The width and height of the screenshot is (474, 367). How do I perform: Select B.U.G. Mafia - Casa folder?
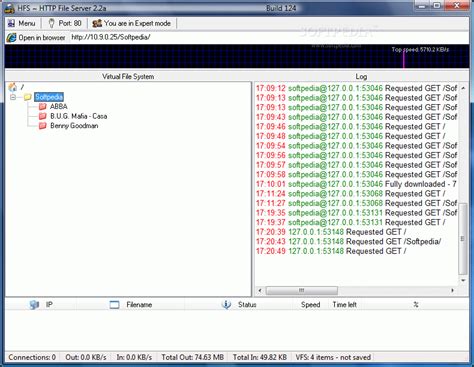pos(79,116)
